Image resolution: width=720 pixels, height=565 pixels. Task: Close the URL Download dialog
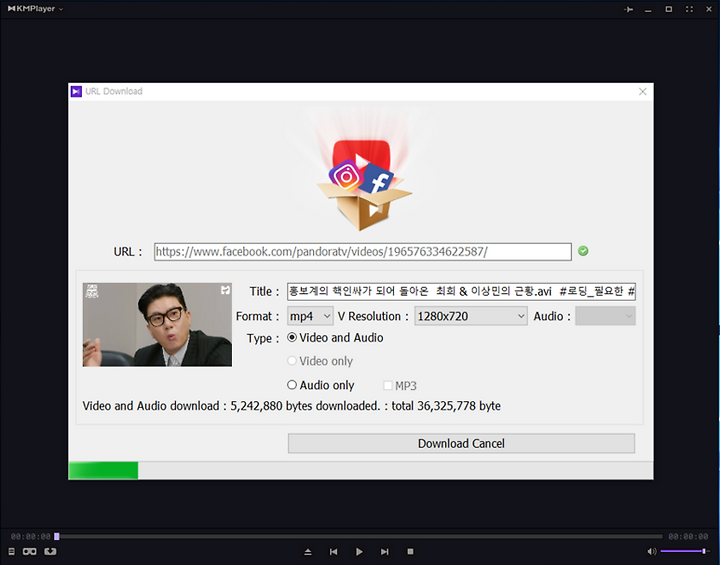[x=642, y=91]
